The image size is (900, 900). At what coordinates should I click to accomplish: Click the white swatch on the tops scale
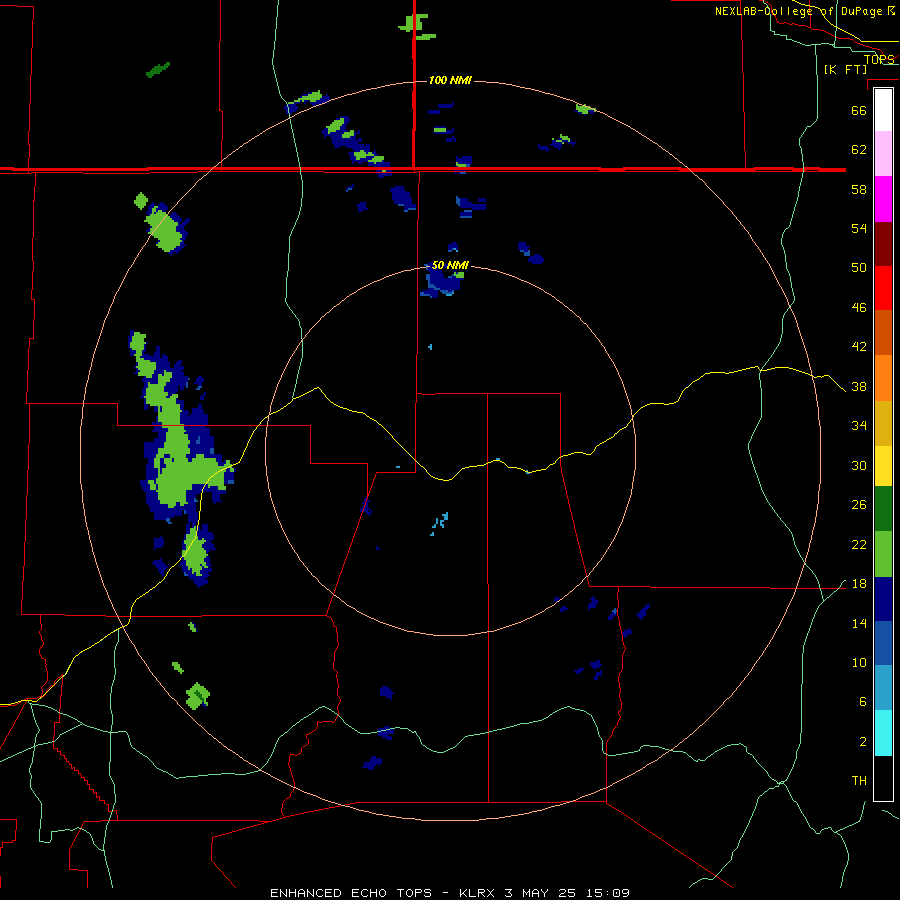[883, 110]
